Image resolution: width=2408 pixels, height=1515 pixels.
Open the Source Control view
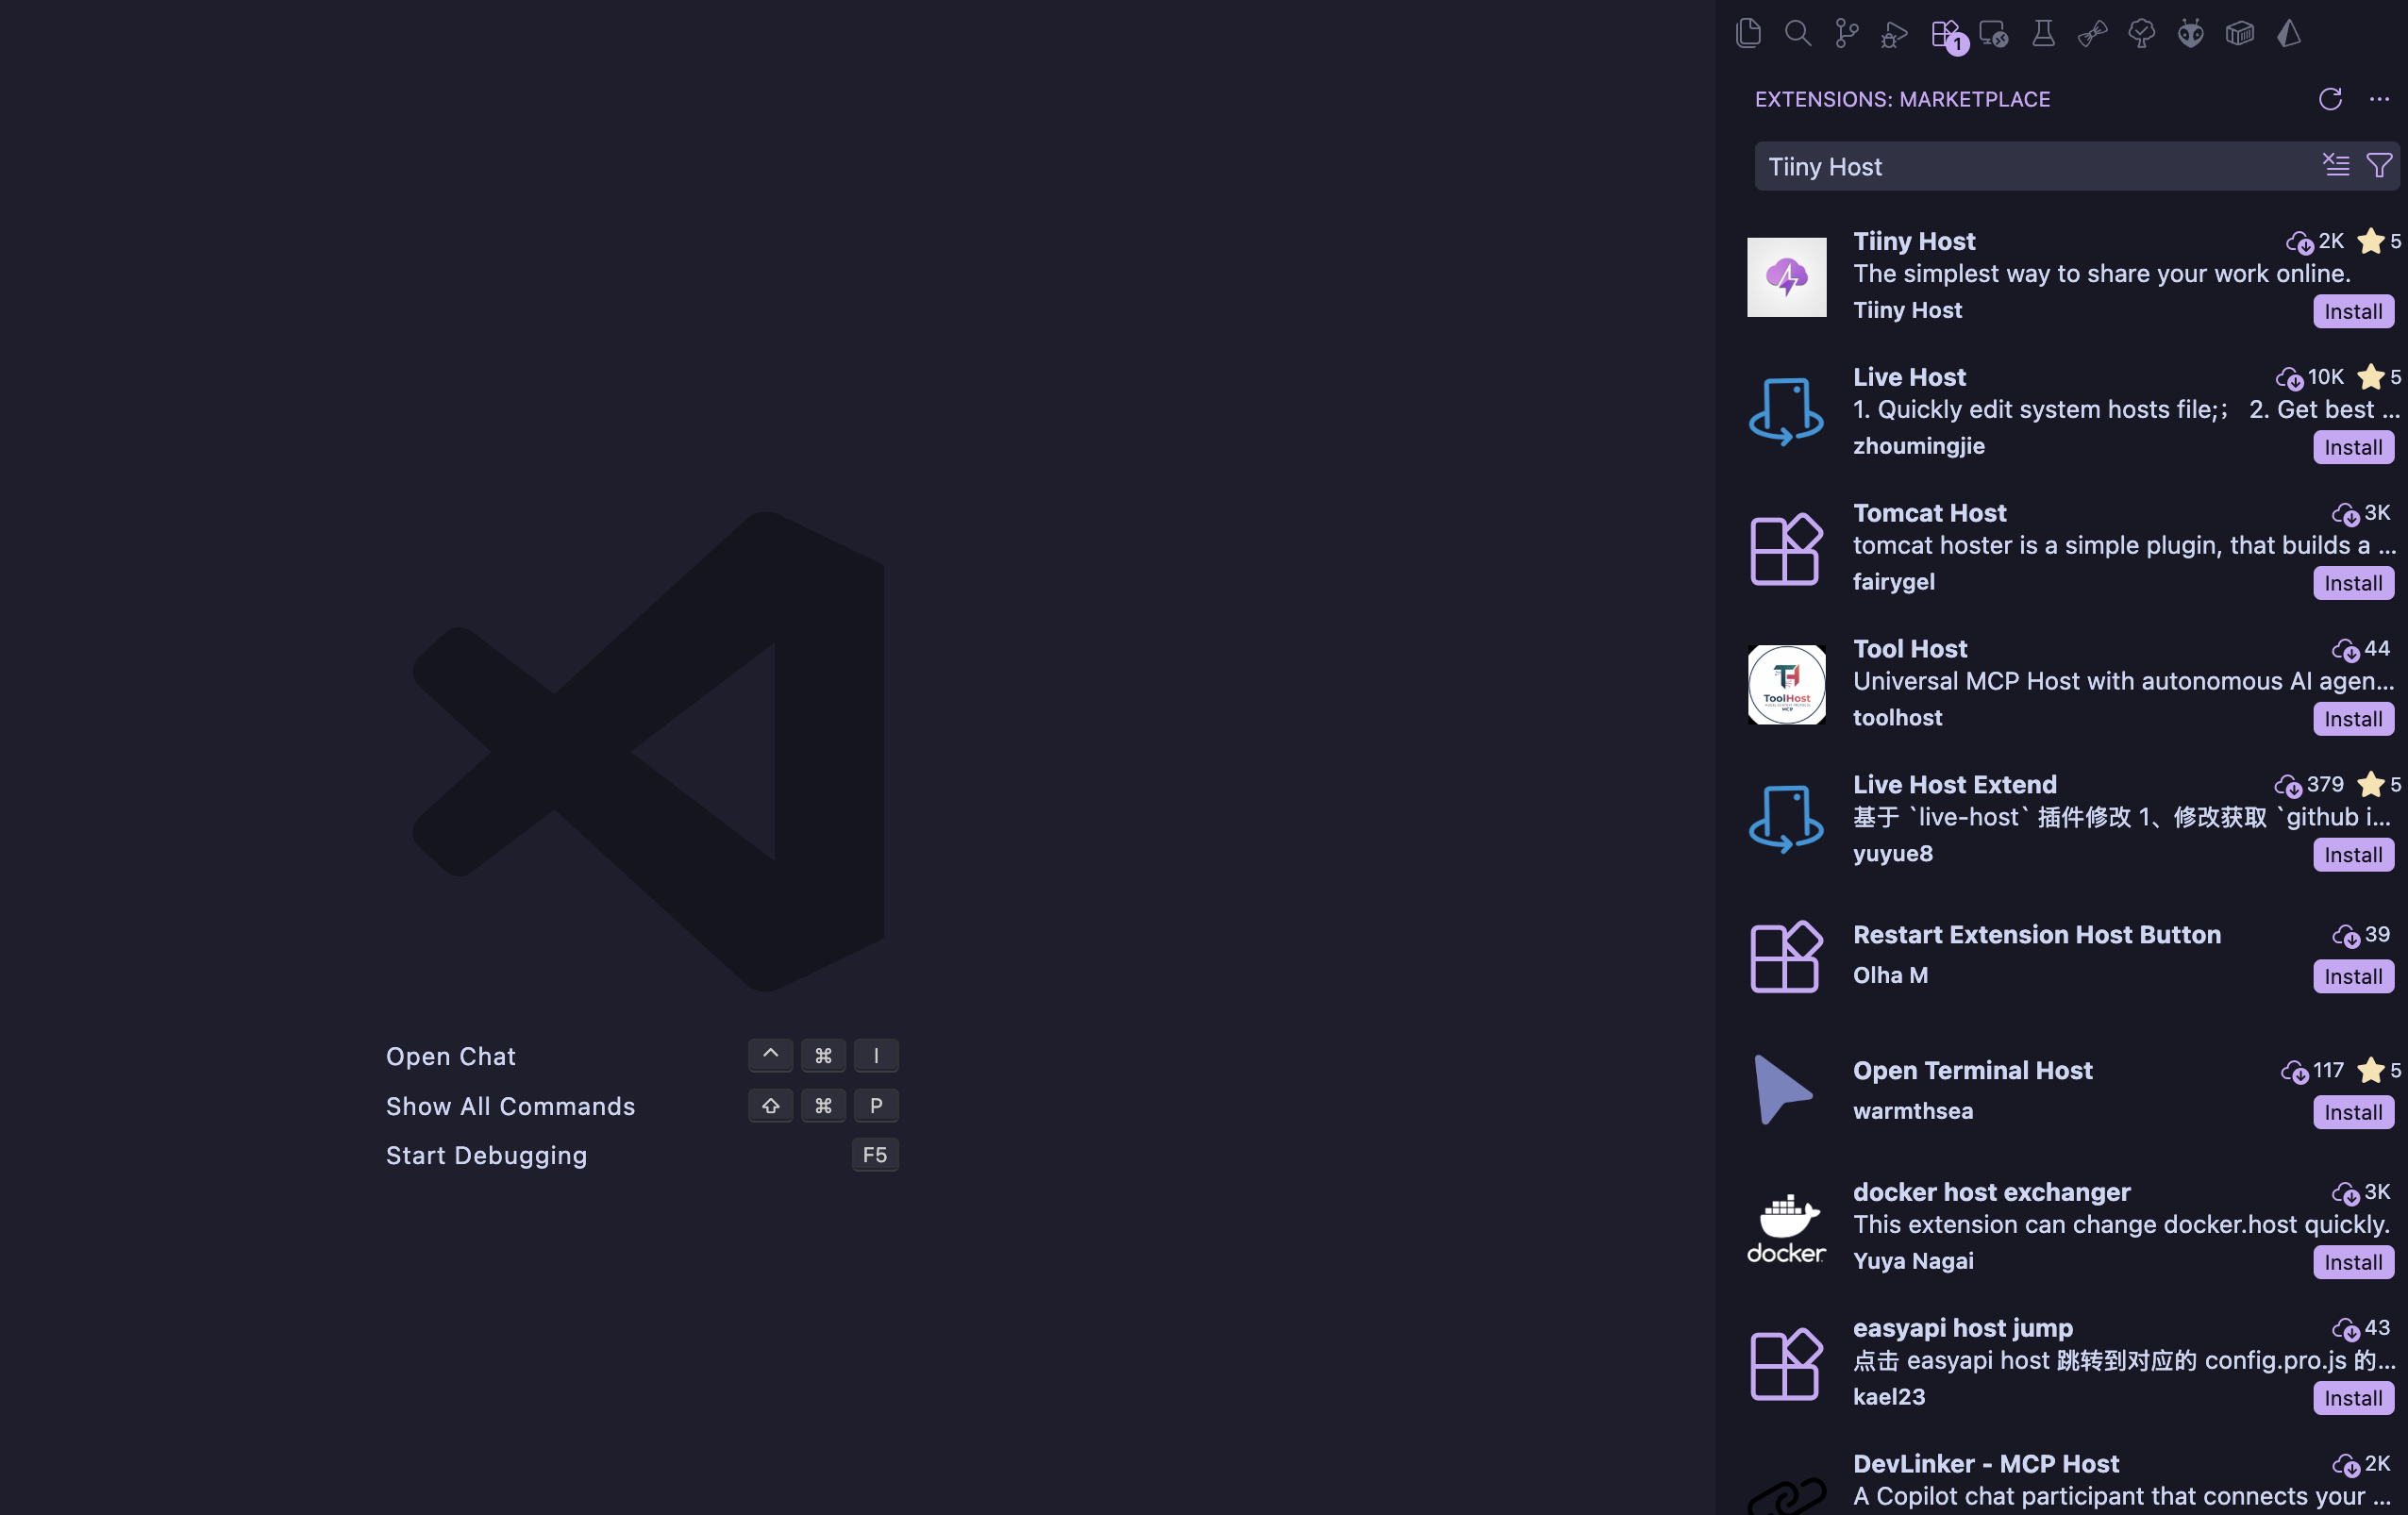coord(1846,33)
